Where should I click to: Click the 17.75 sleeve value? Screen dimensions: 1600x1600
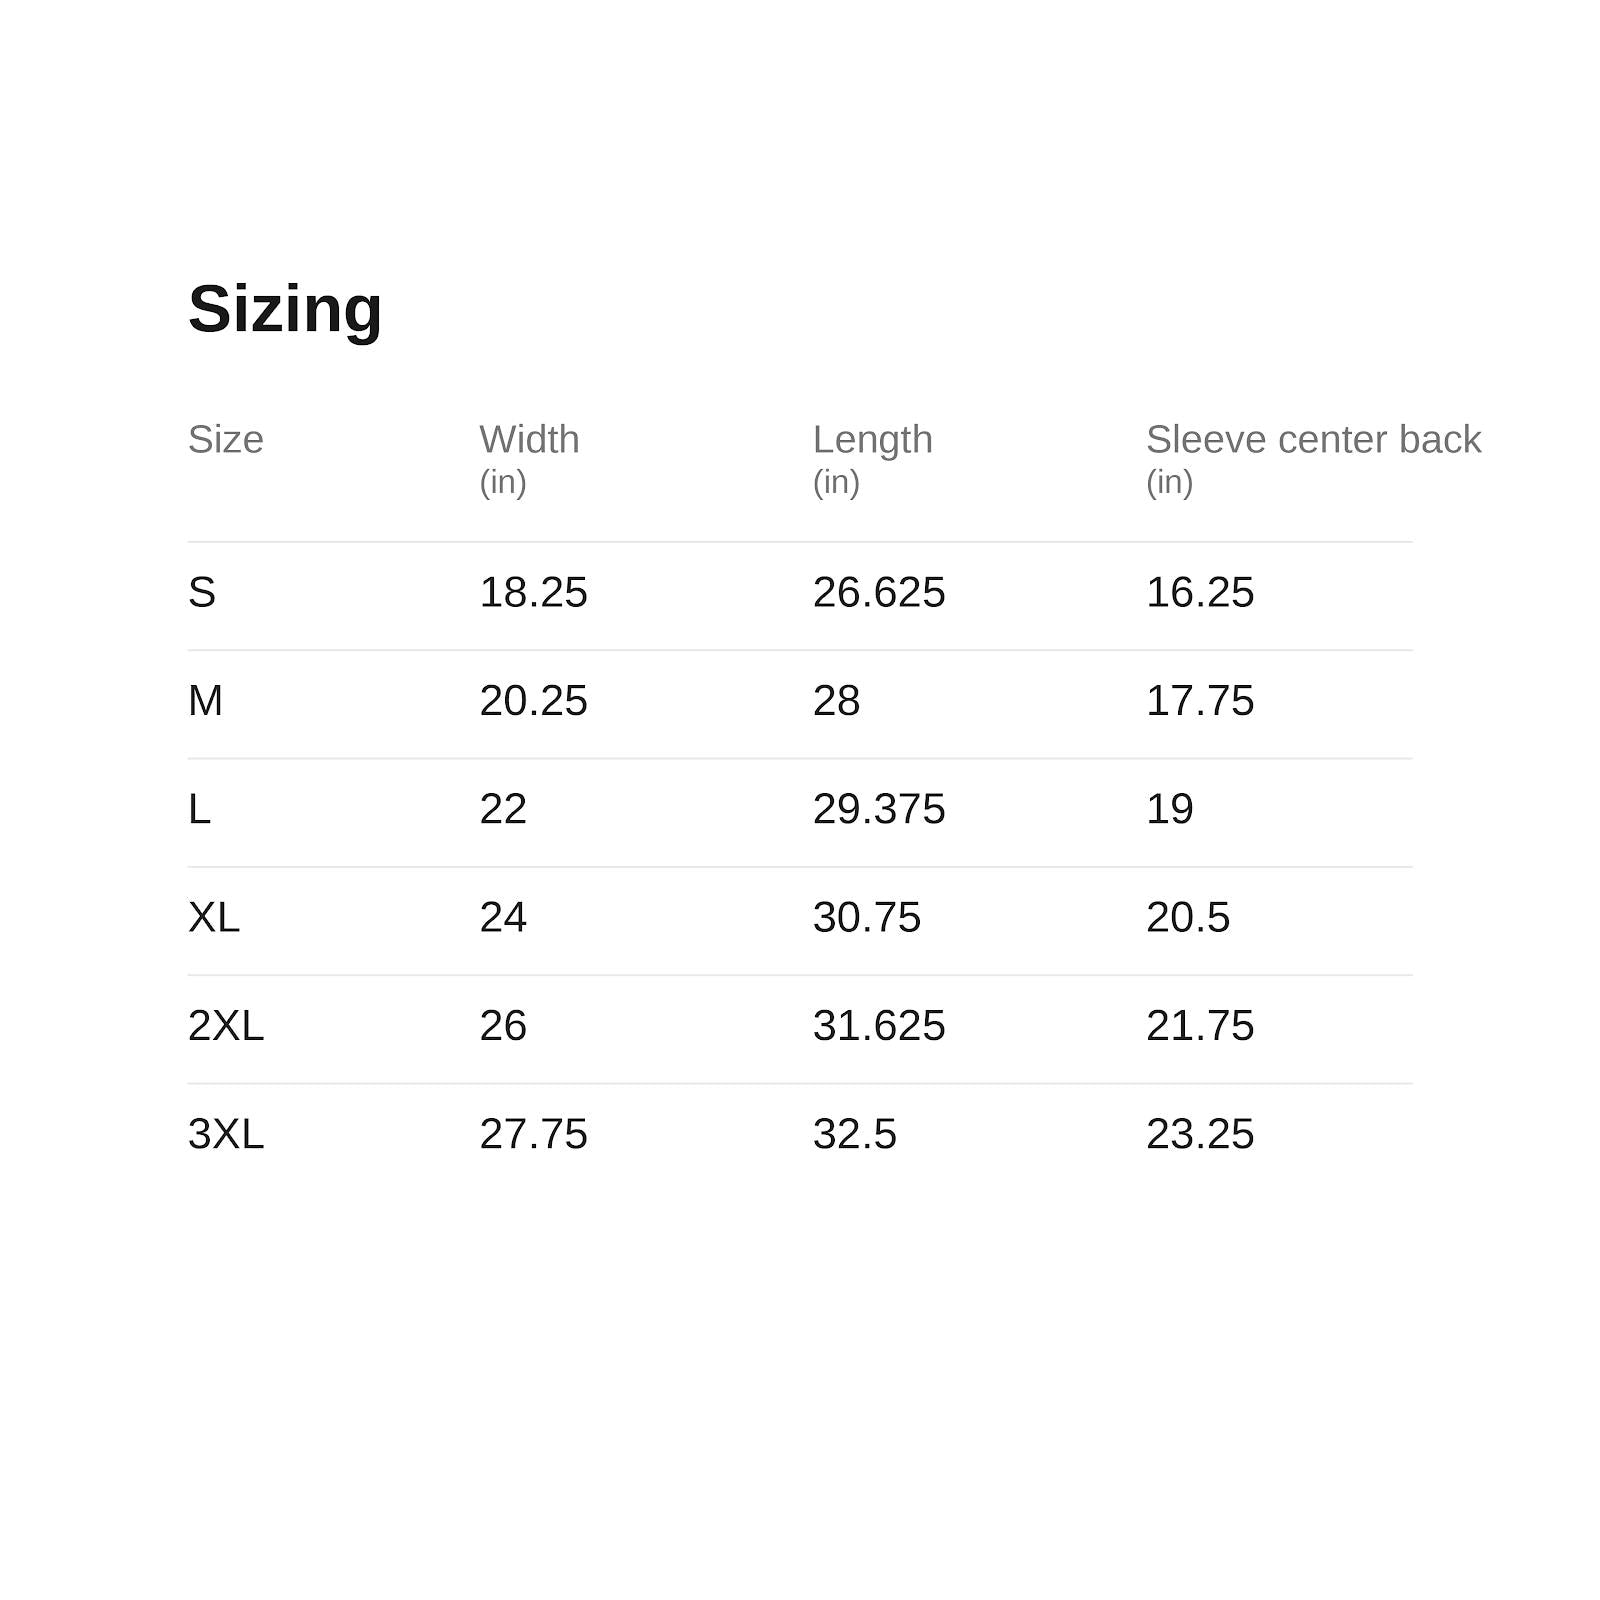pos(1199,700)
